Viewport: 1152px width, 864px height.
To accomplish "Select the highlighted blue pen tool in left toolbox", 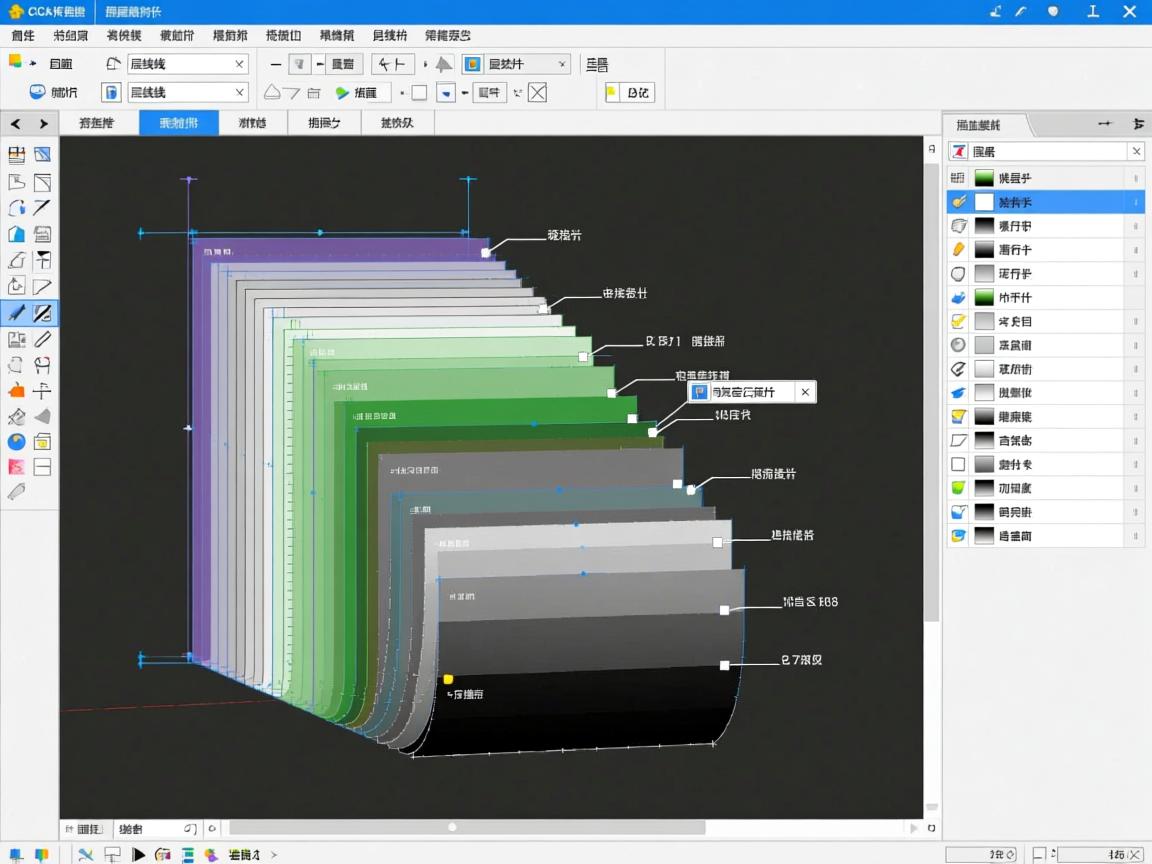I will point(16,313).
